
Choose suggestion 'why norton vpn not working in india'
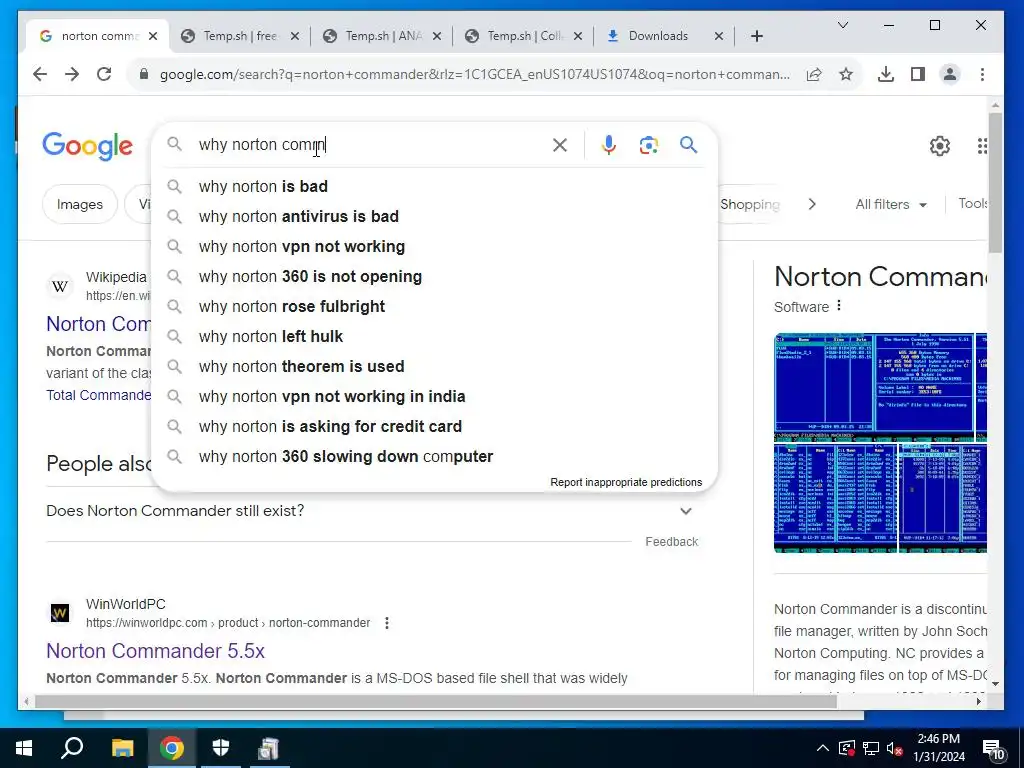tap(434, 397)
